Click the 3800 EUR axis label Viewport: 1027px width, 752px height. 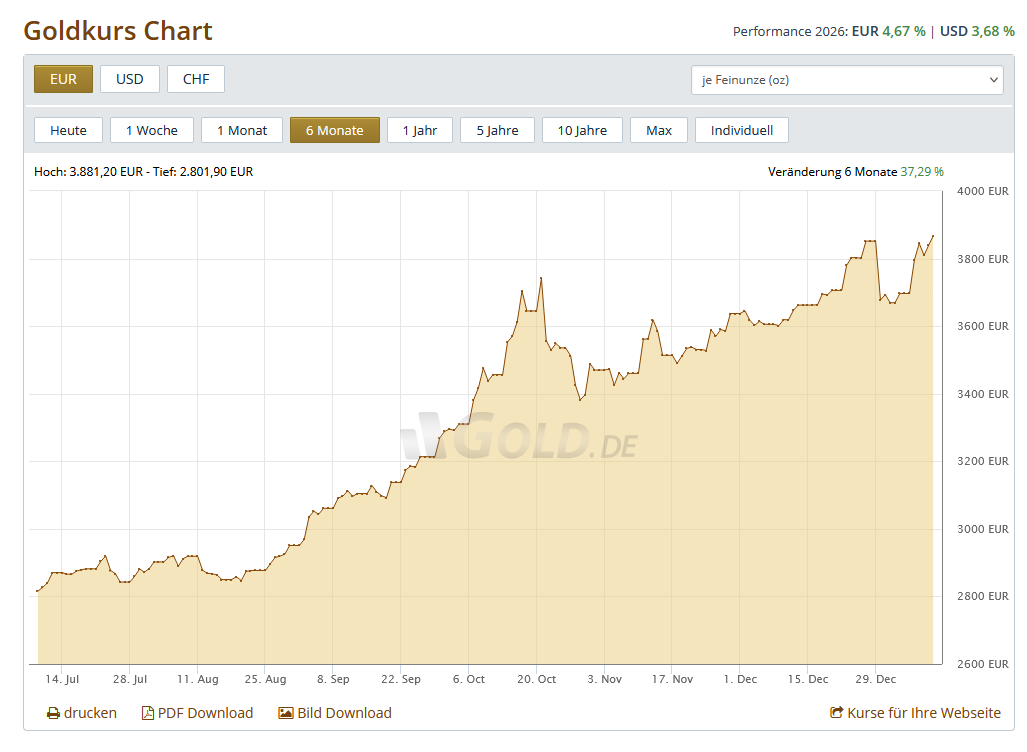point(982,259)
